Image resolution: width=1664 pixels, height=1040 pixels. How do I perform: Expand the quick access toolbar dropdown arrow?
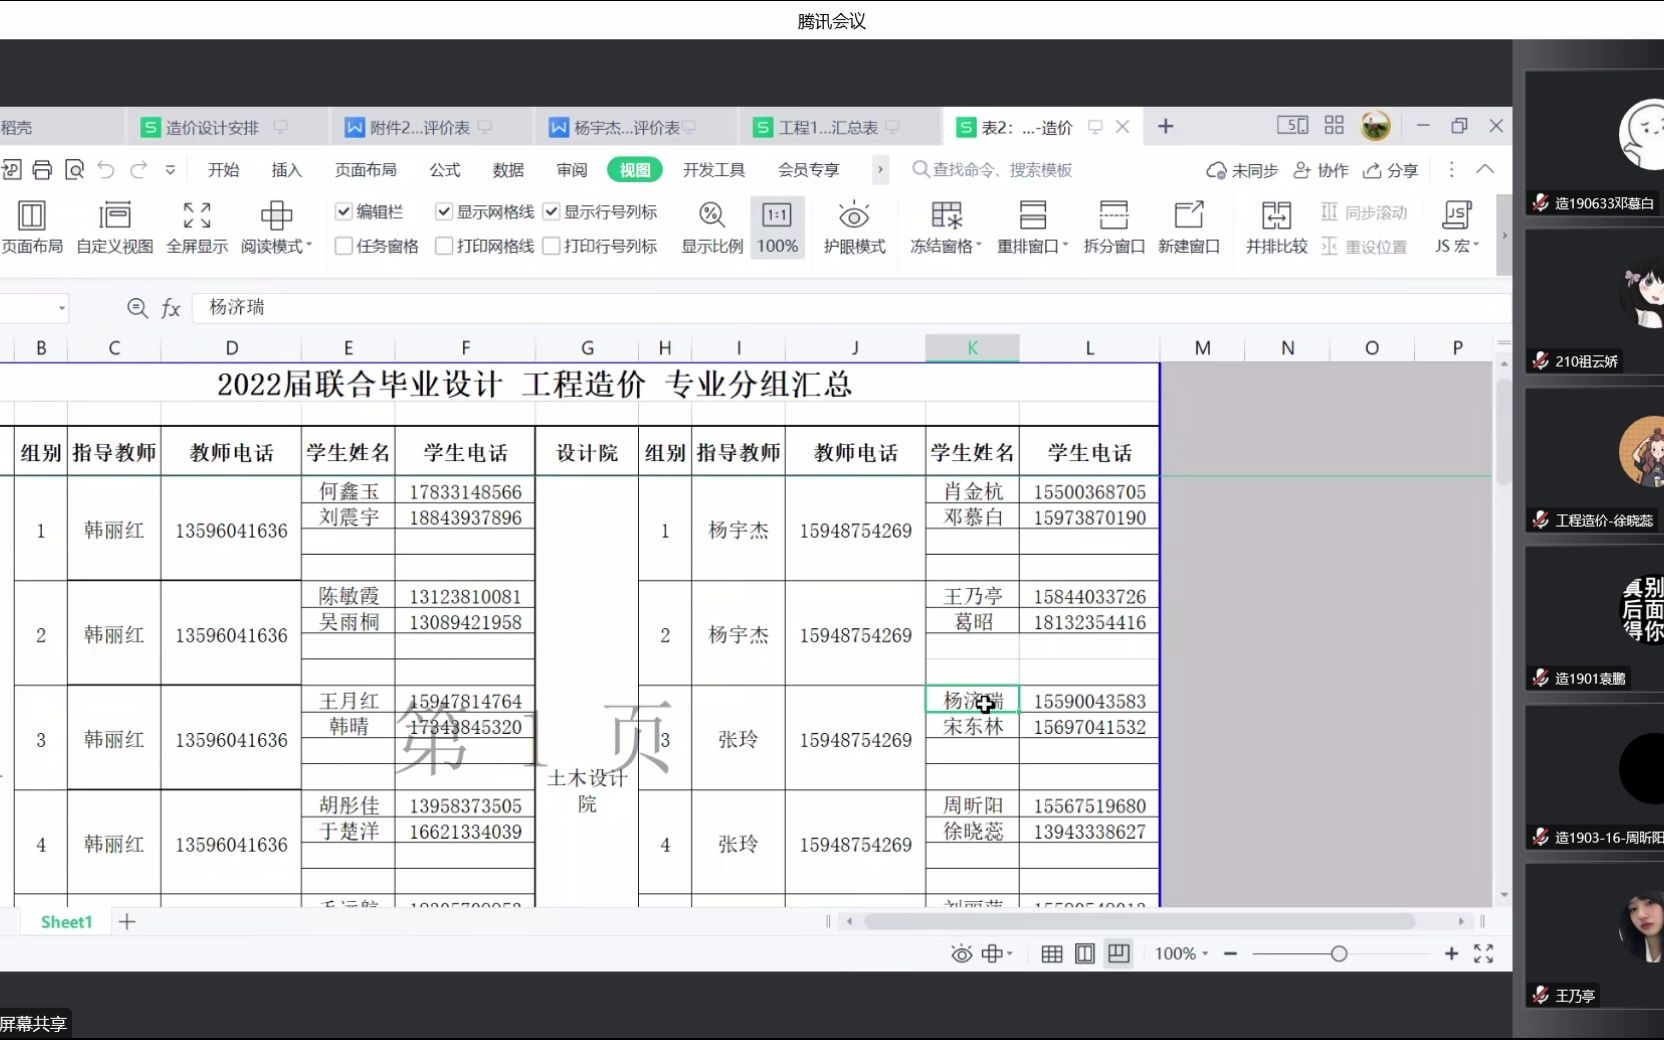[170, 170]
